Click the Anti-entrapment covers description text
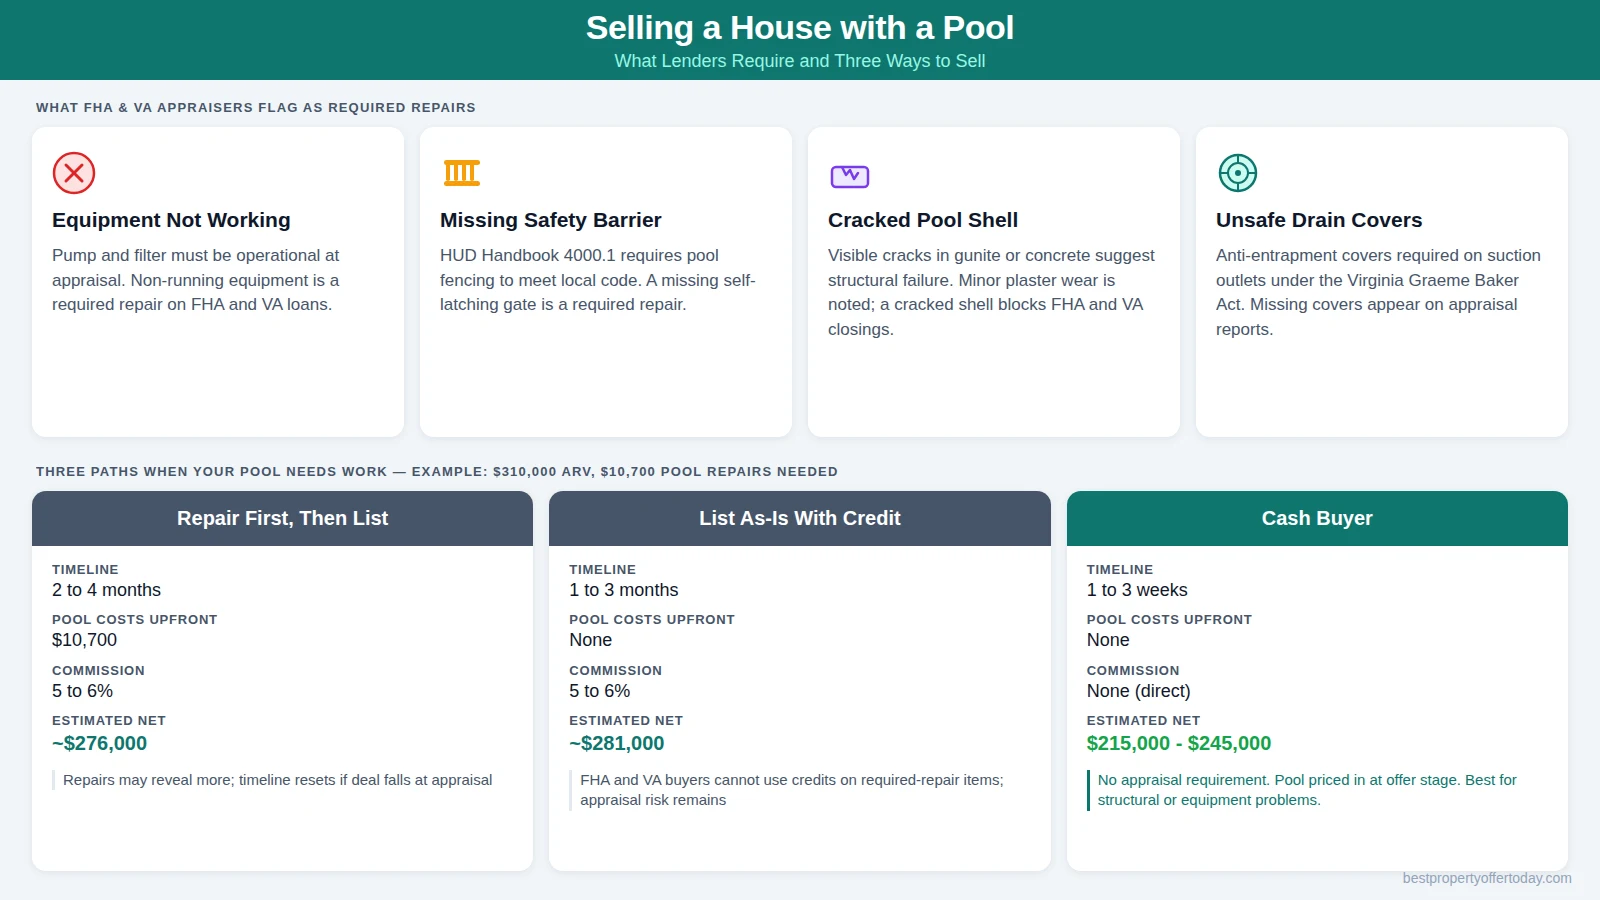1600x900 pixels. coord(1378,292)
